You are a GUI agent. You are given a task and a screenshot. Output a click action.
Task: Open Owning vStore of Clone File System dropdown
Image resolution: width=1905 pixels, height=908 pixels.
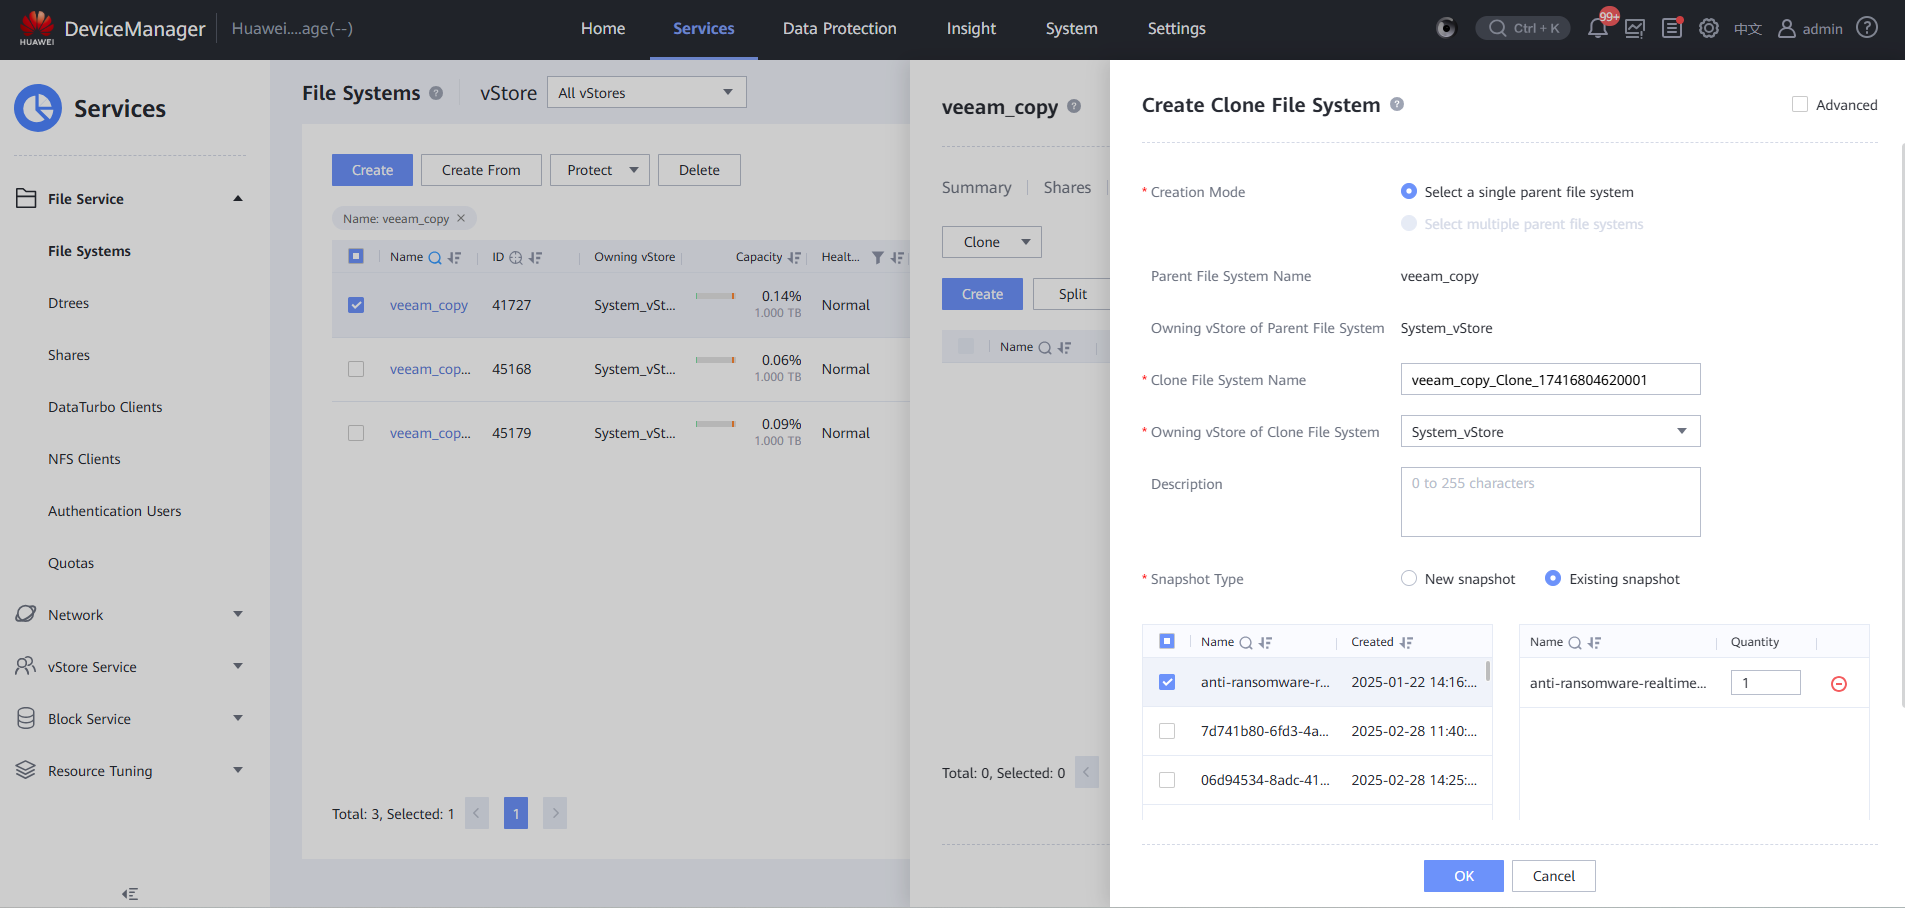point(1550,432)
